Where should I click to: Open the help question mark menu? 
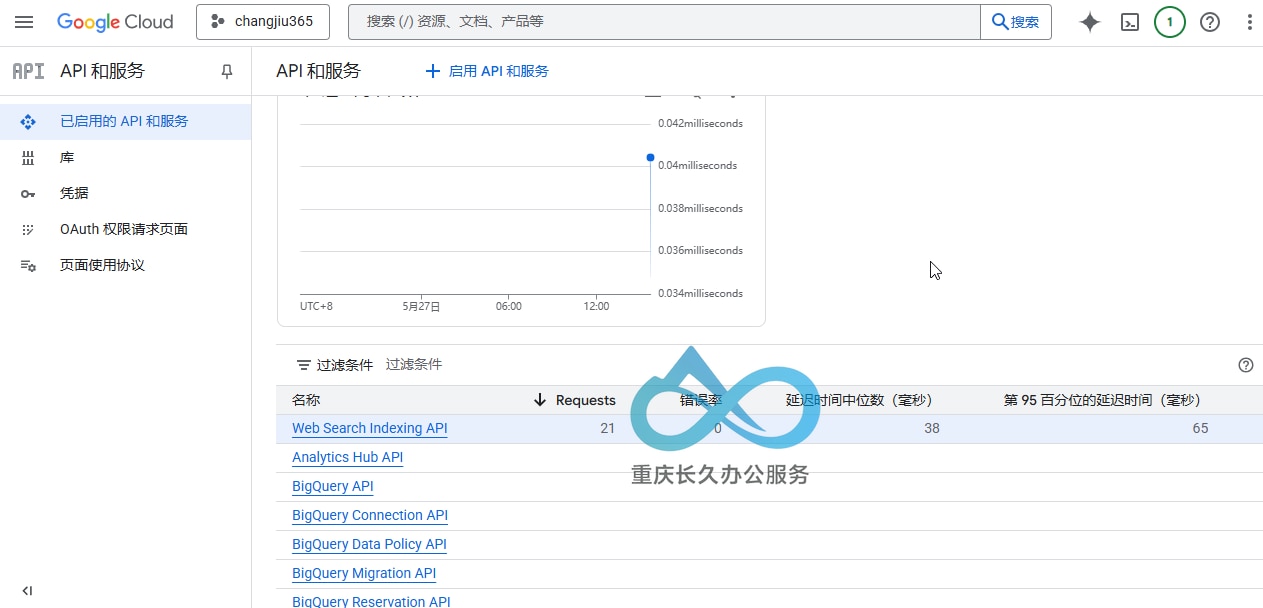(x=1210, y=22)
